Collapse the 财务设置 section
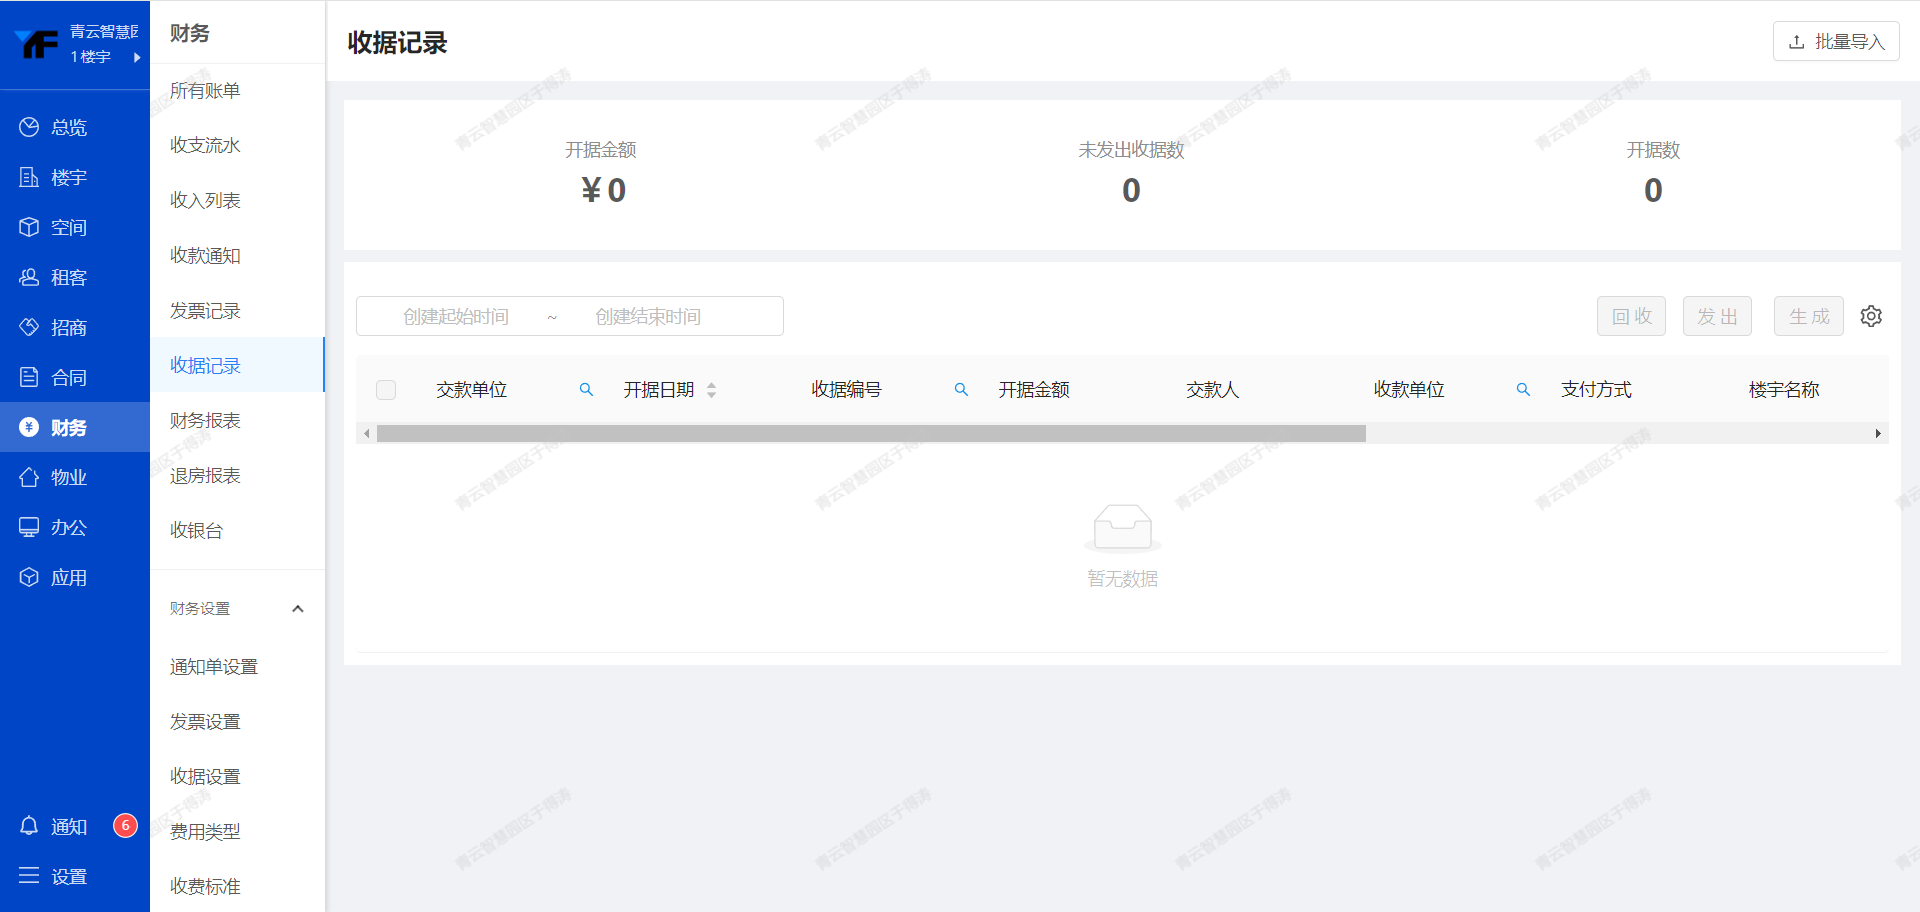1920x912 pixels. [x=297, y=609]
